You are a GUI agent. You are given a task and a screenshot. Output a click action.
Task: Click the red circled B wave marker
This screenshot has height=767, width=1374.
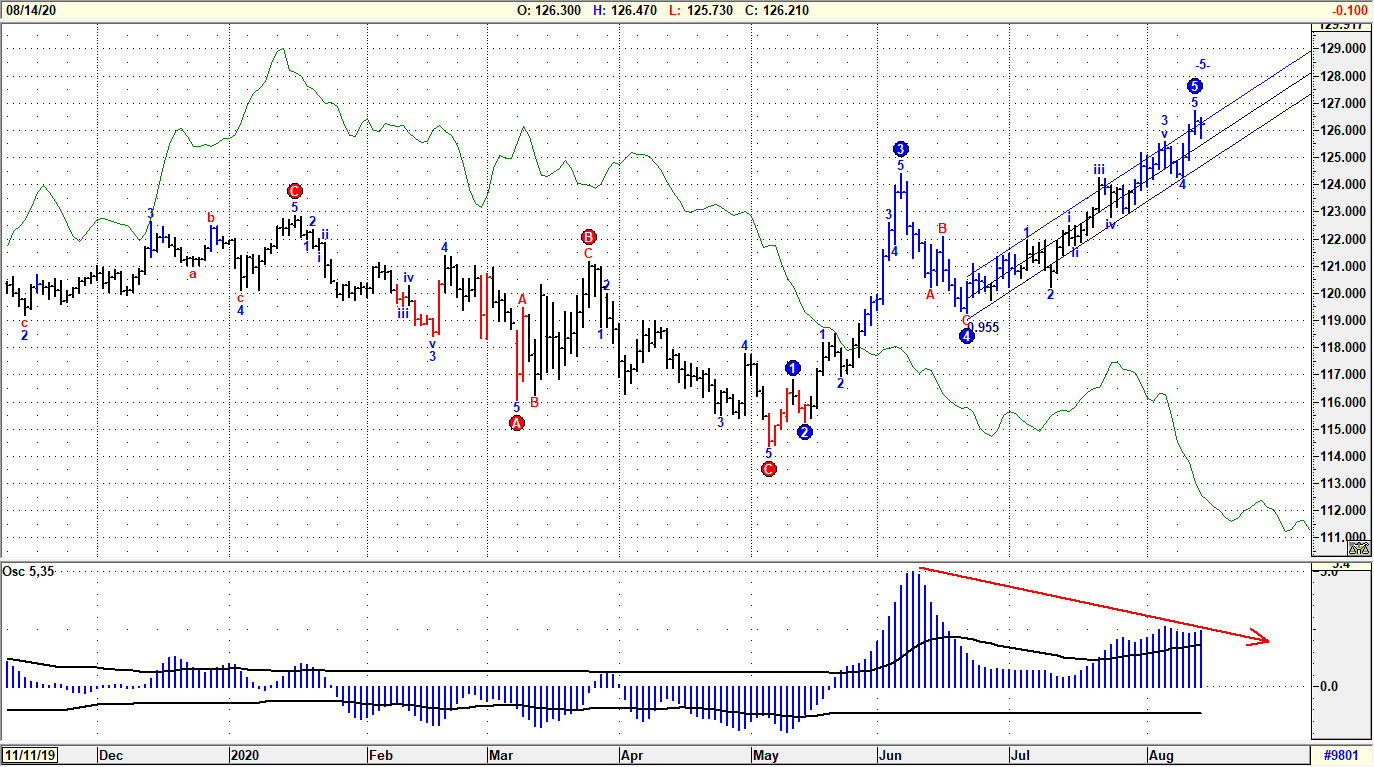(x=588, y=237)
